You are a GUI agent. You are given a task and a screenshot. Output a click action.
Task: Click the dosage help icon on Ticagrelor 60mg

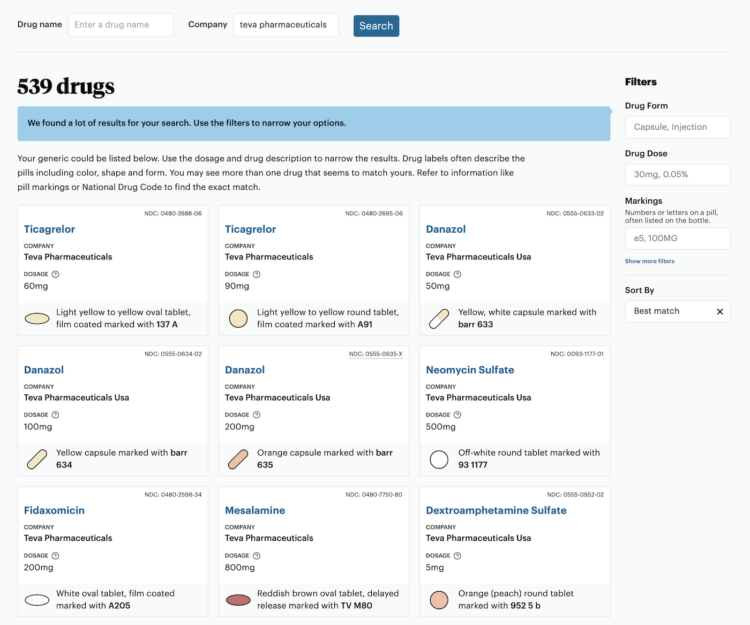[55, 273]
